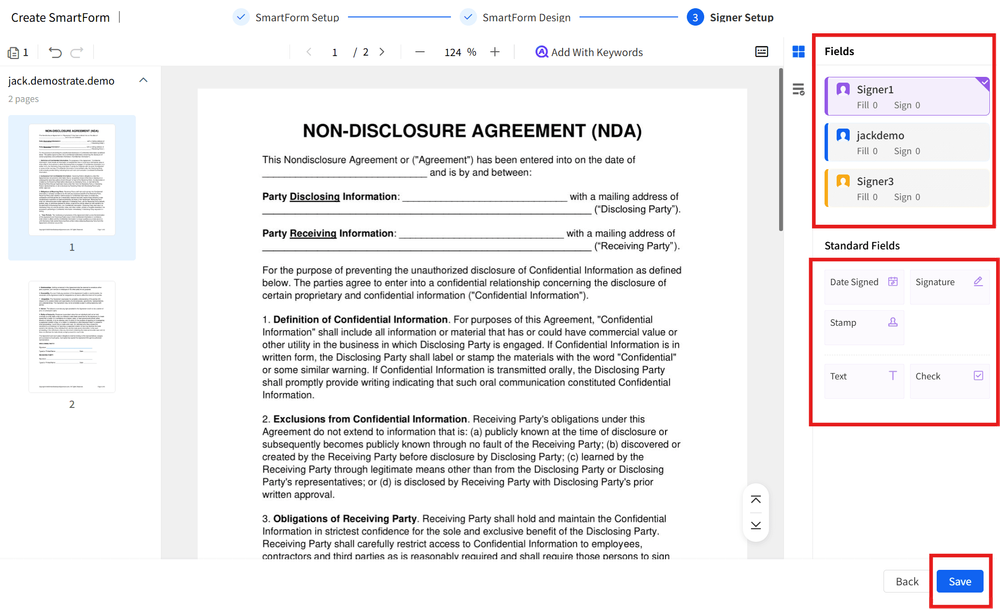Select the jackdemo recipient card

click(907, 142)
